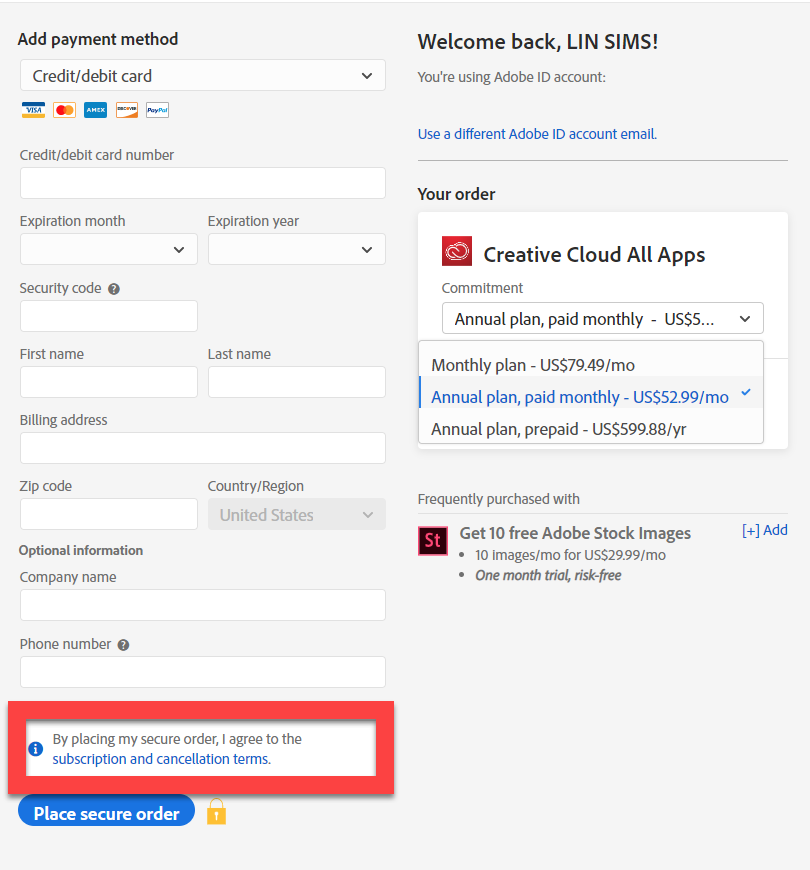Open the Country/Region dropdown
The image size is (810, 870).
[x=296, y=514]
